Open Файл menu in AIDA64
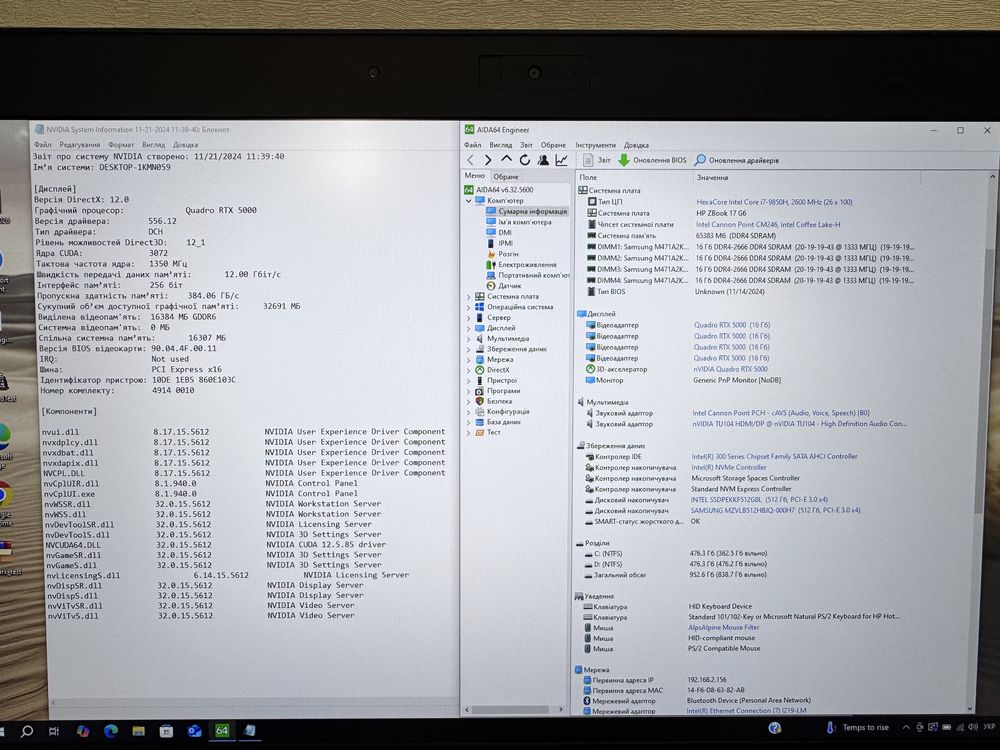Screen dimensions: 1000x750 point(473,145)
